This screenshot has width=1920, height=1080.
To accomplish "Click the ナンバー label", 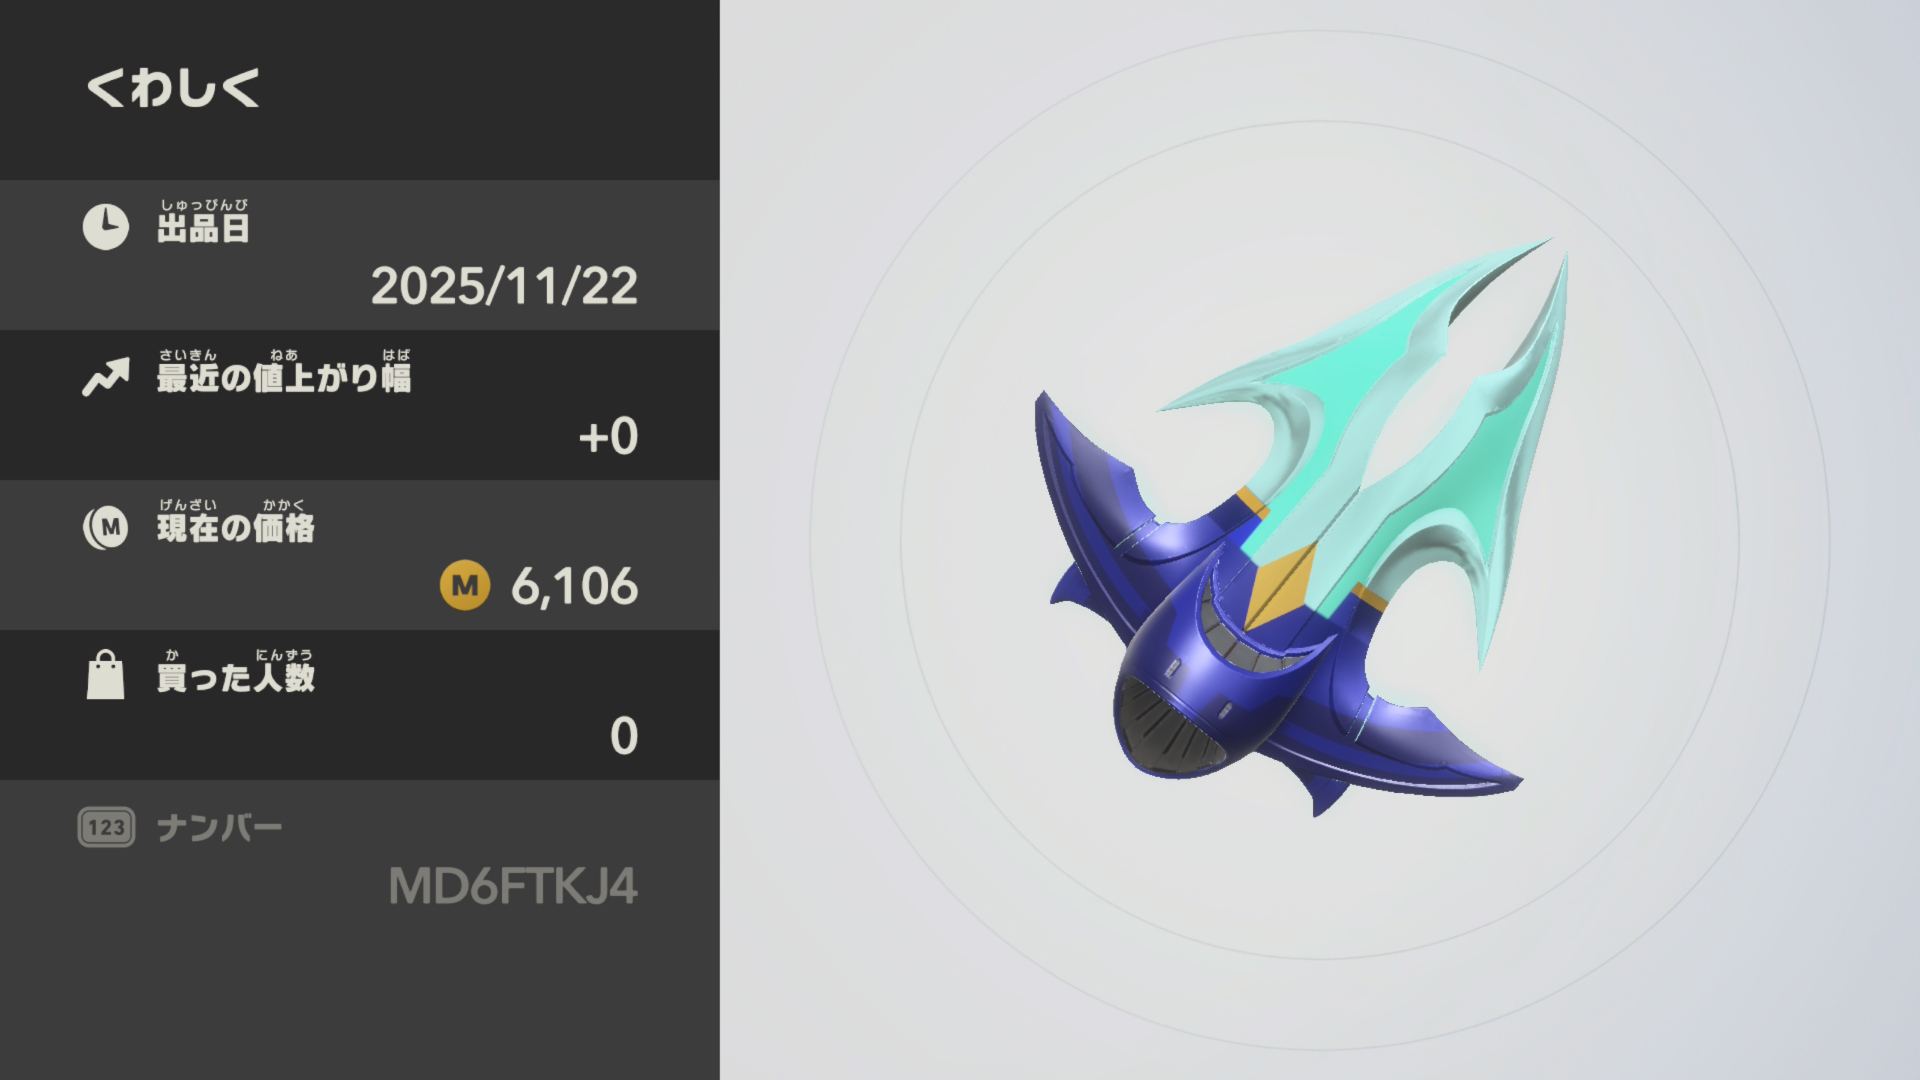I will [220, 828].
